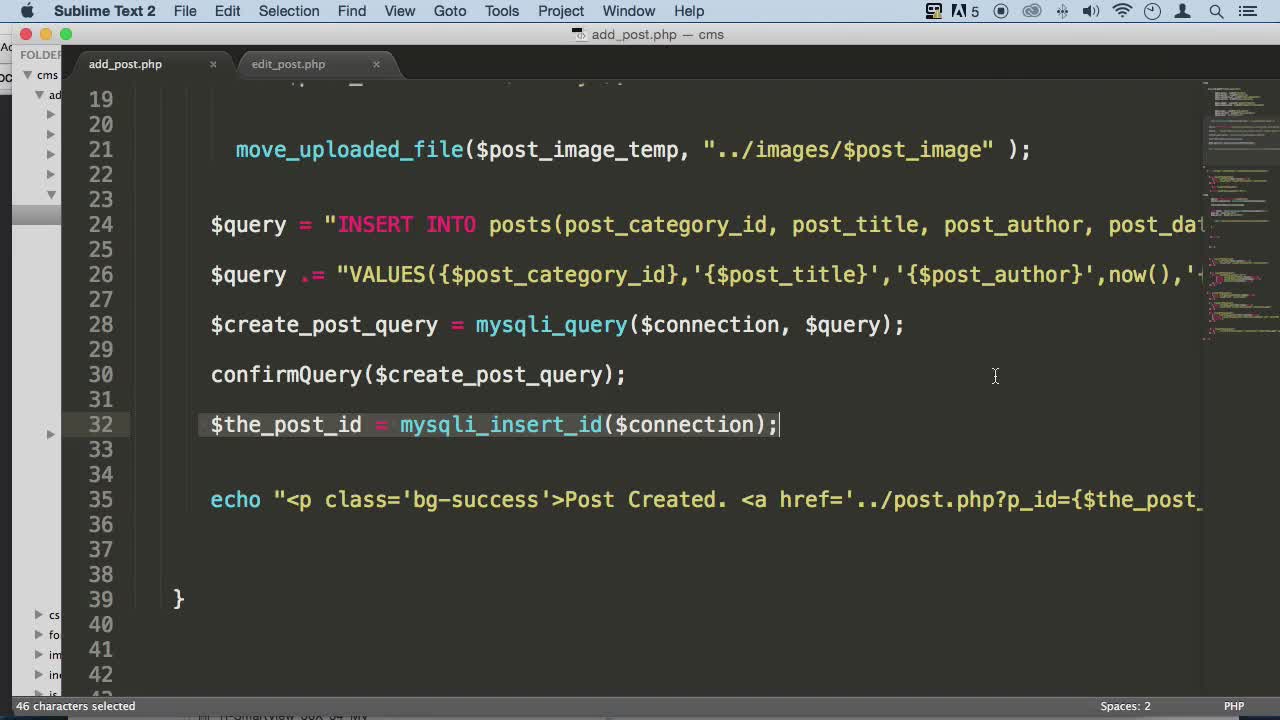Click the minimap on the right edge
Image resolution: width=1280 pixels, height=720 pixels.
click(1240, 210)
